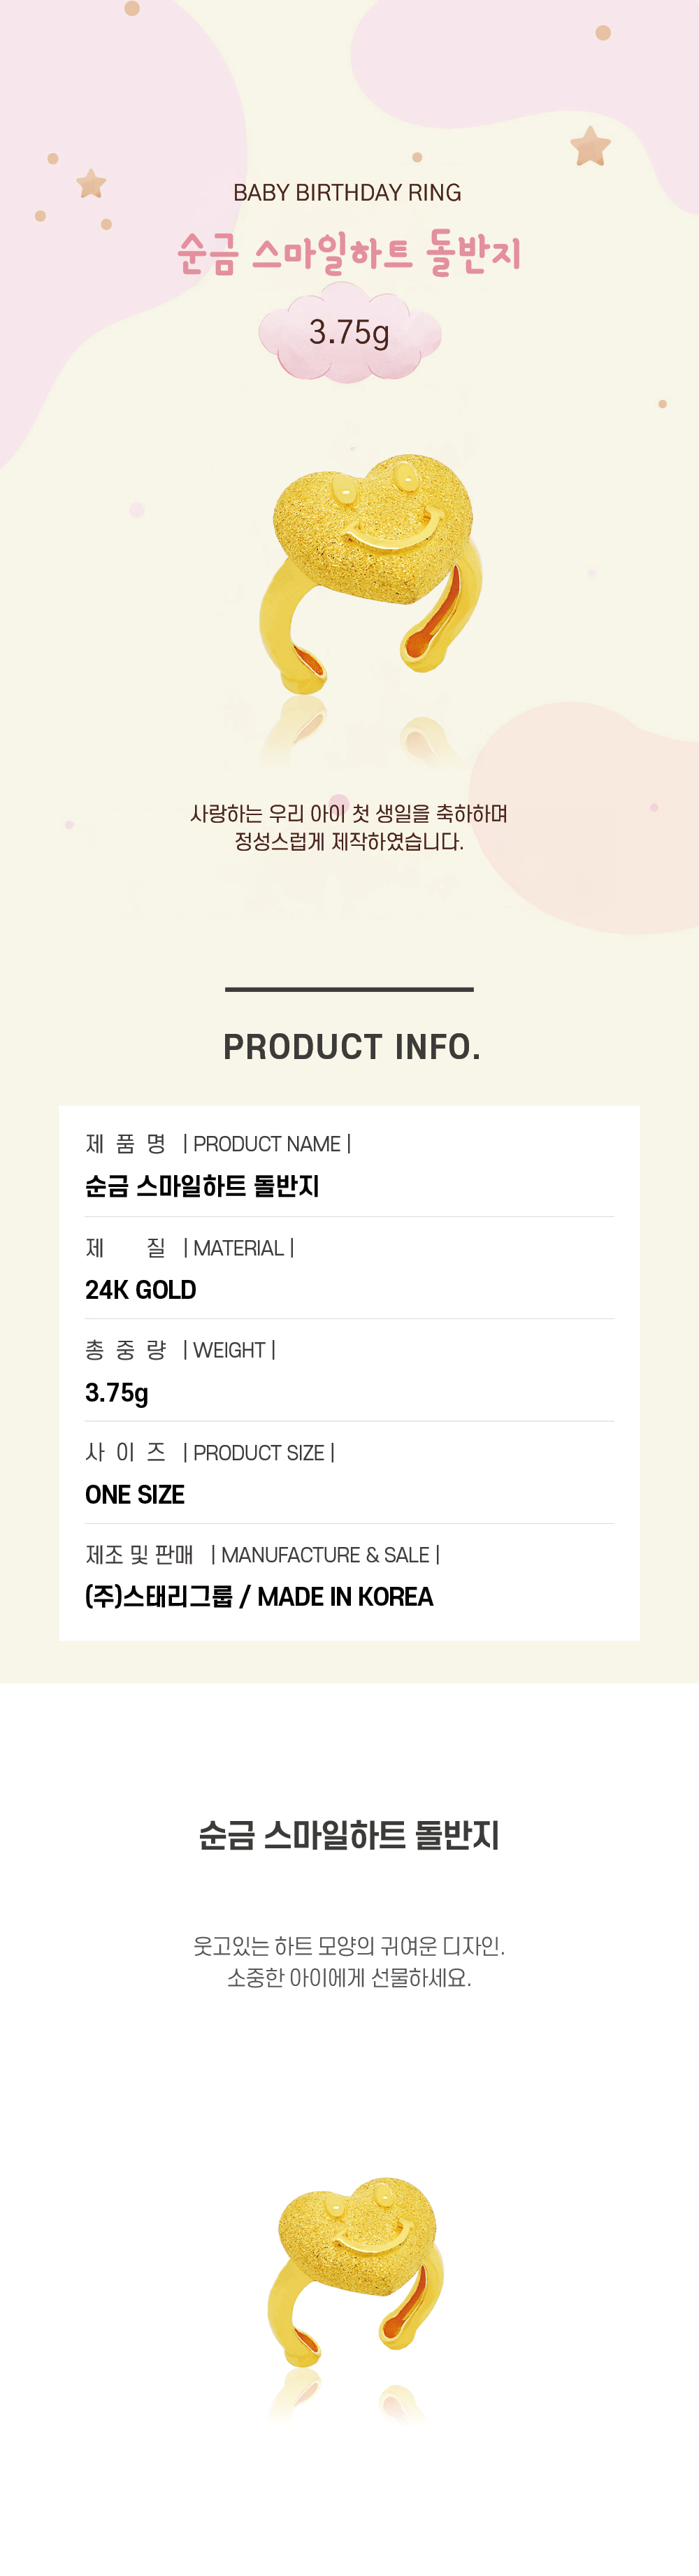Click the PRODUCT NAME label row
Screen dimensions: 699x2576
(x=218, y=1144)
